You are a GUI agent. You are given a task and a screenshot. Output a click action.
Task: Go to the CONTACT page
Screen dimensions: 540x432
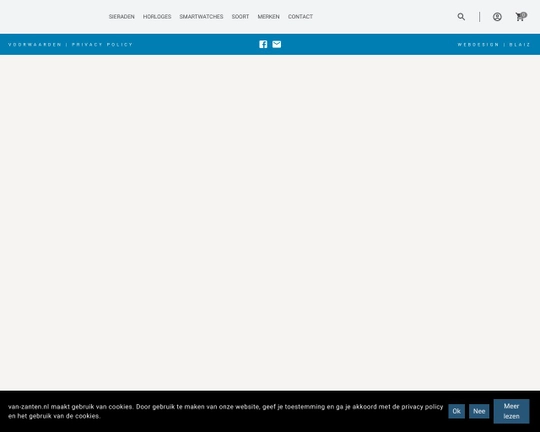pos(300,17)
